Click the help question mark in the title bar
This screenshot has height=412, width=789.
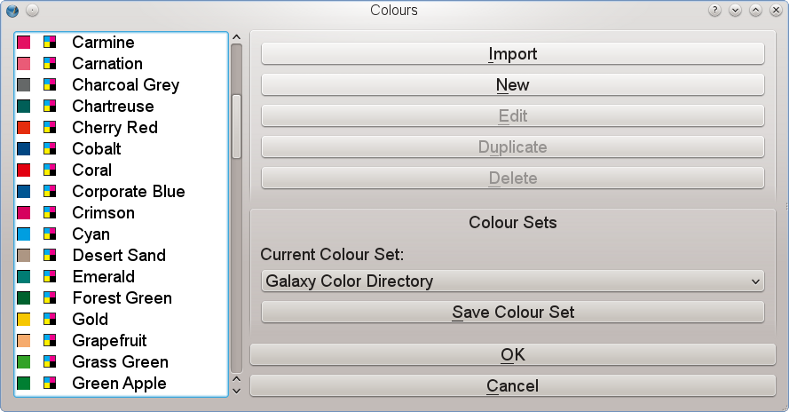(715, 10)
